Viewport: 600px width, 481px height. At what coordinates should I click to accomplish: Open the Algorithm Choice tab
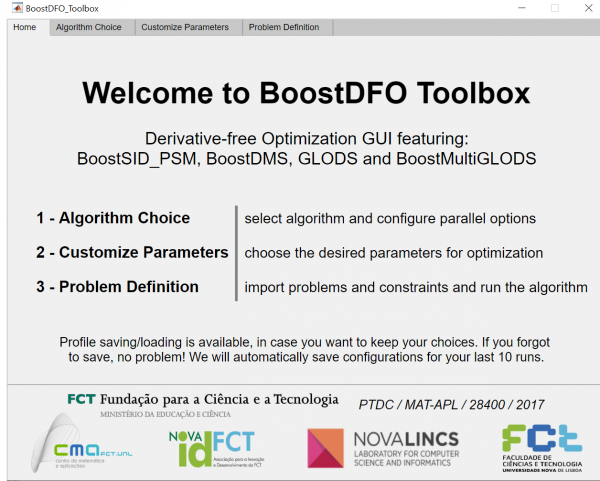coord(89,27)
